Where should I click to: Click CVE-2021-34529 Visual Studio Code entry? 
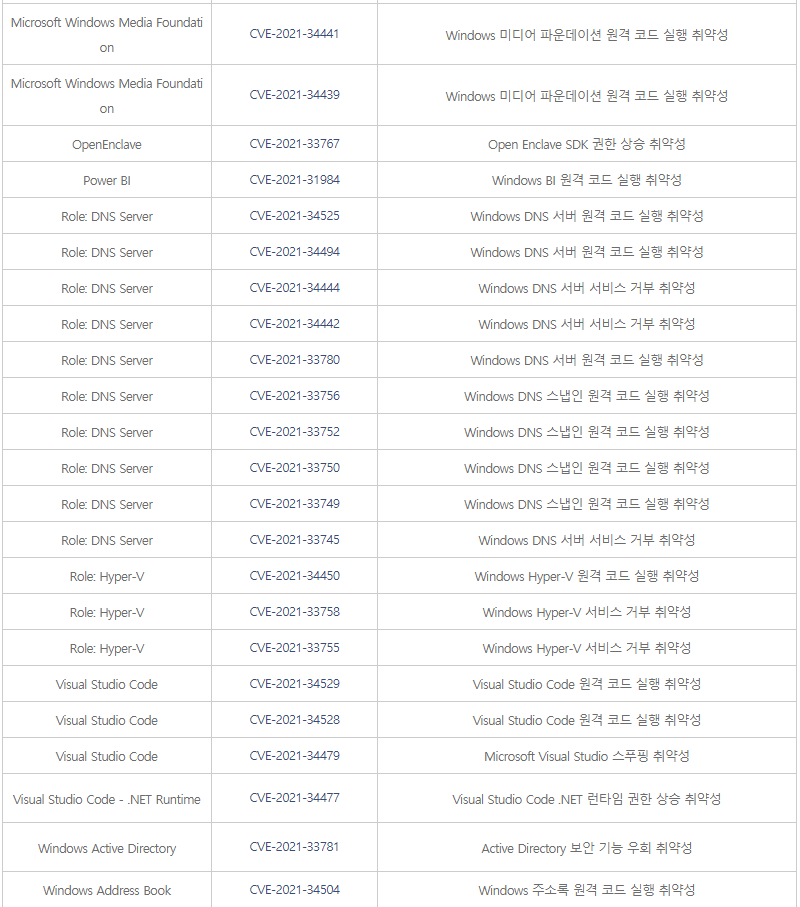(294, 684)
